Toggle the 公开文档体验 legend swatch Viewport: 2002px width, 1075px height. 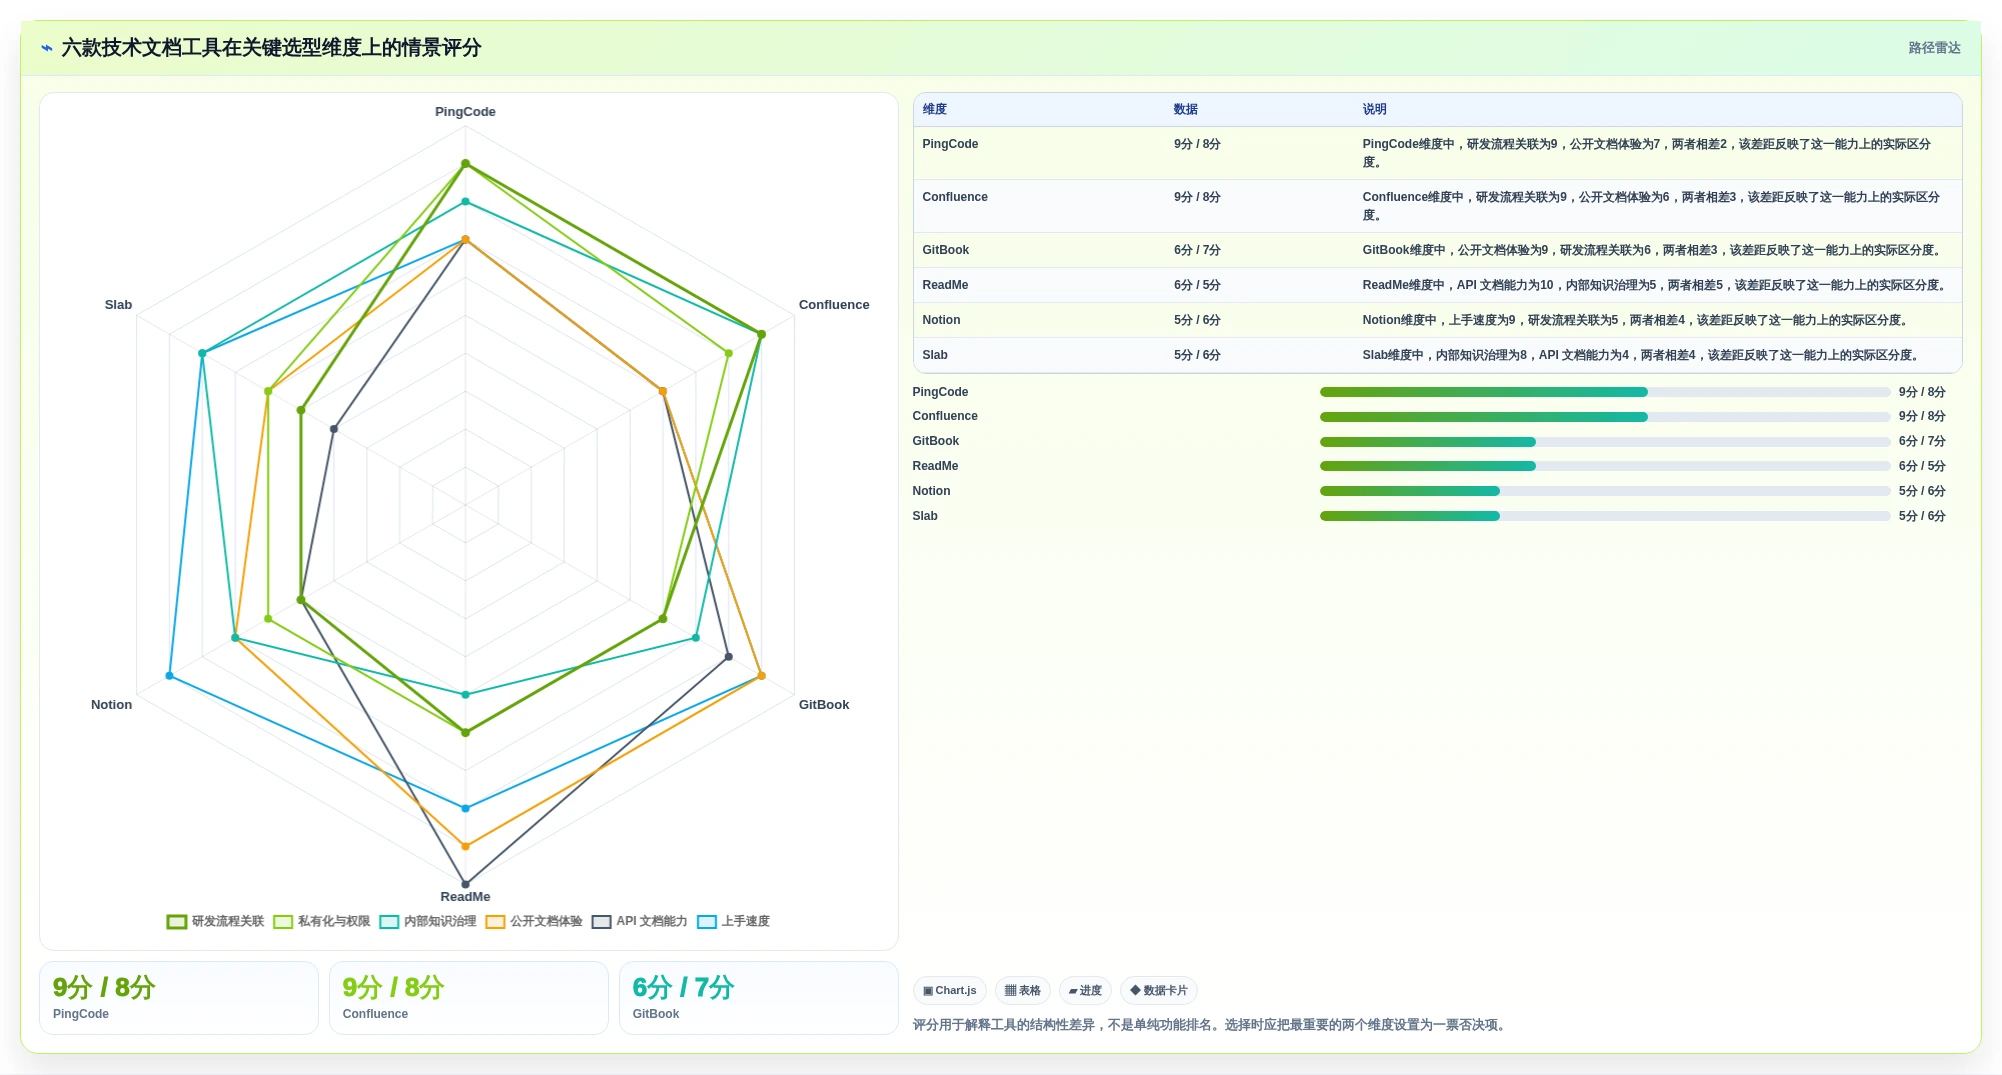coord(495,922)
